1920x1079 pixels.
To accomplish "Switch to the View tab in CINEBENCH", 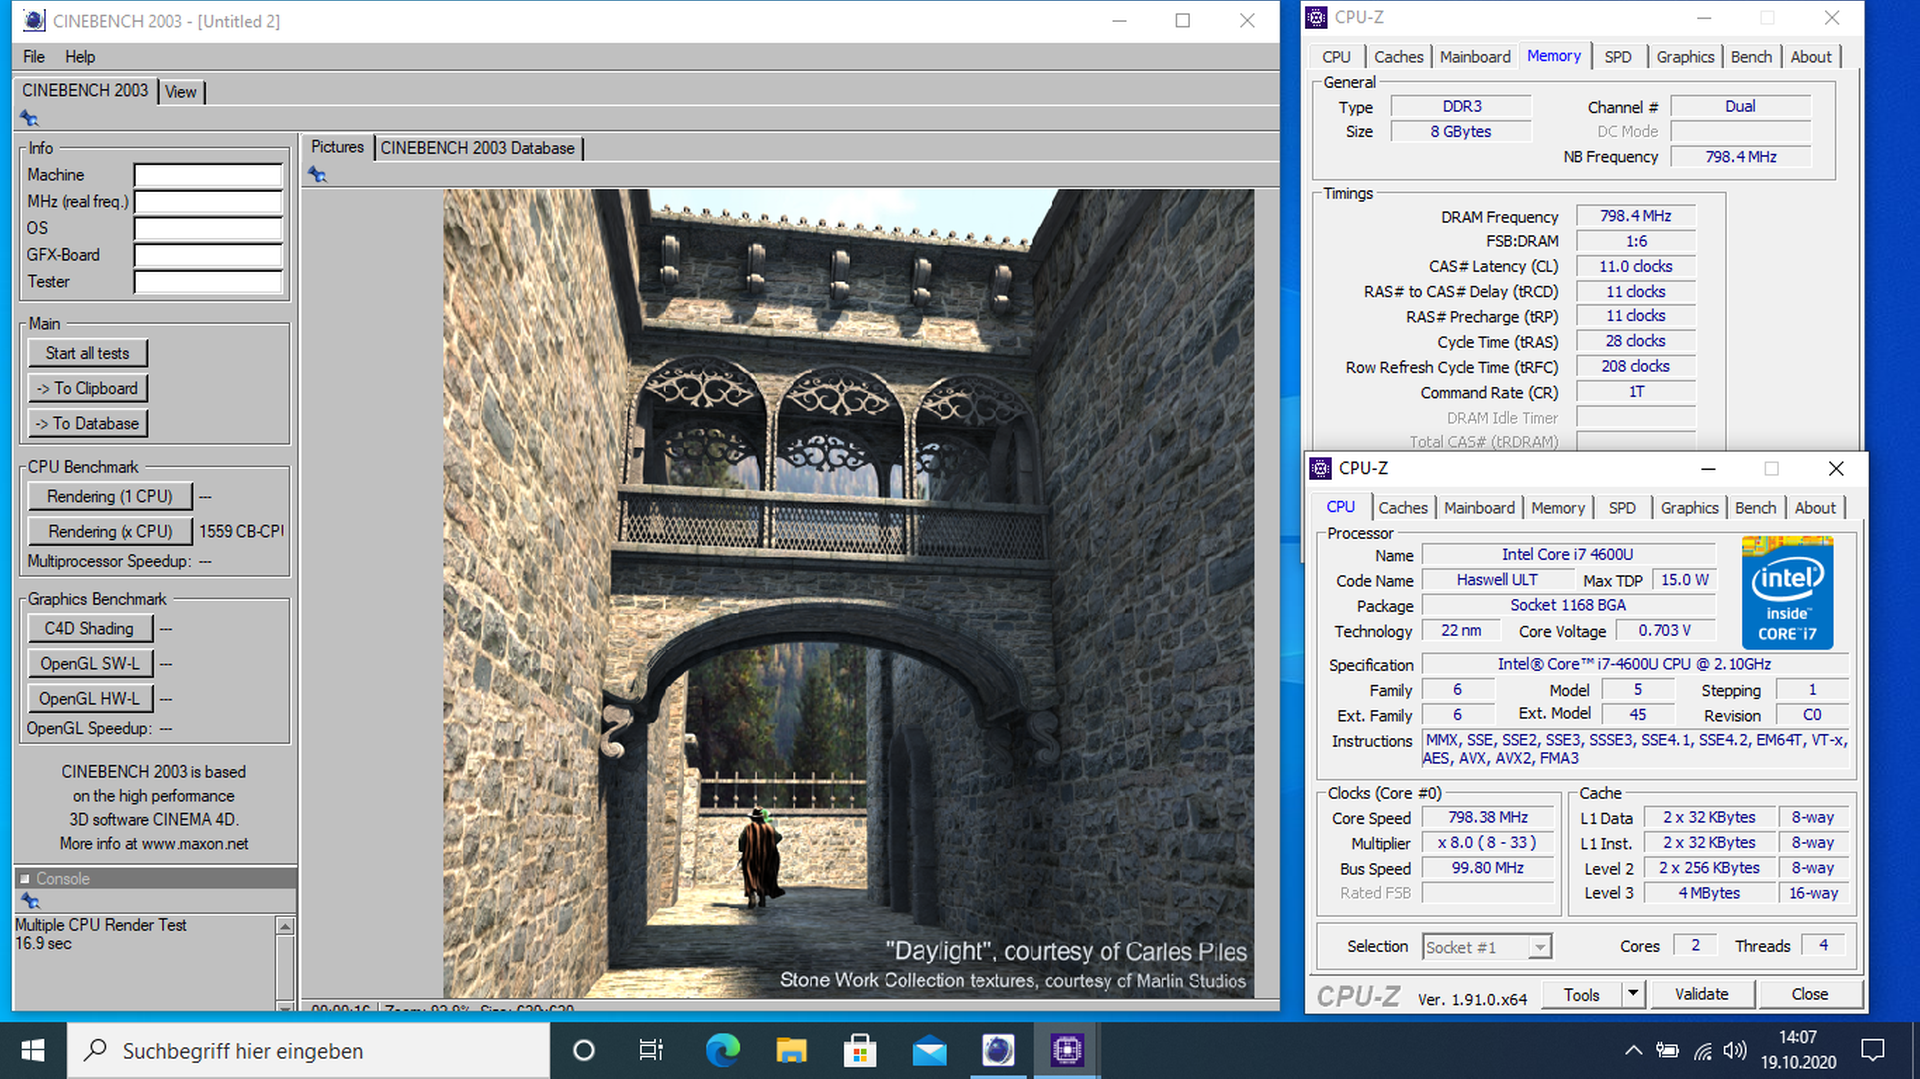I will (181, 92).
